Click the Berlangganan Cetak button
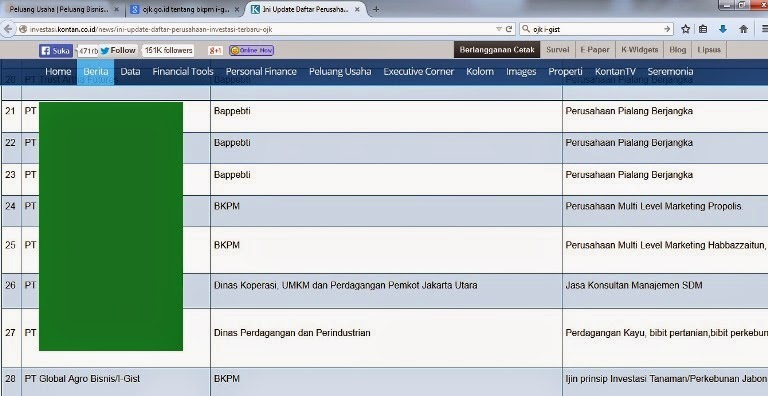 497,50
